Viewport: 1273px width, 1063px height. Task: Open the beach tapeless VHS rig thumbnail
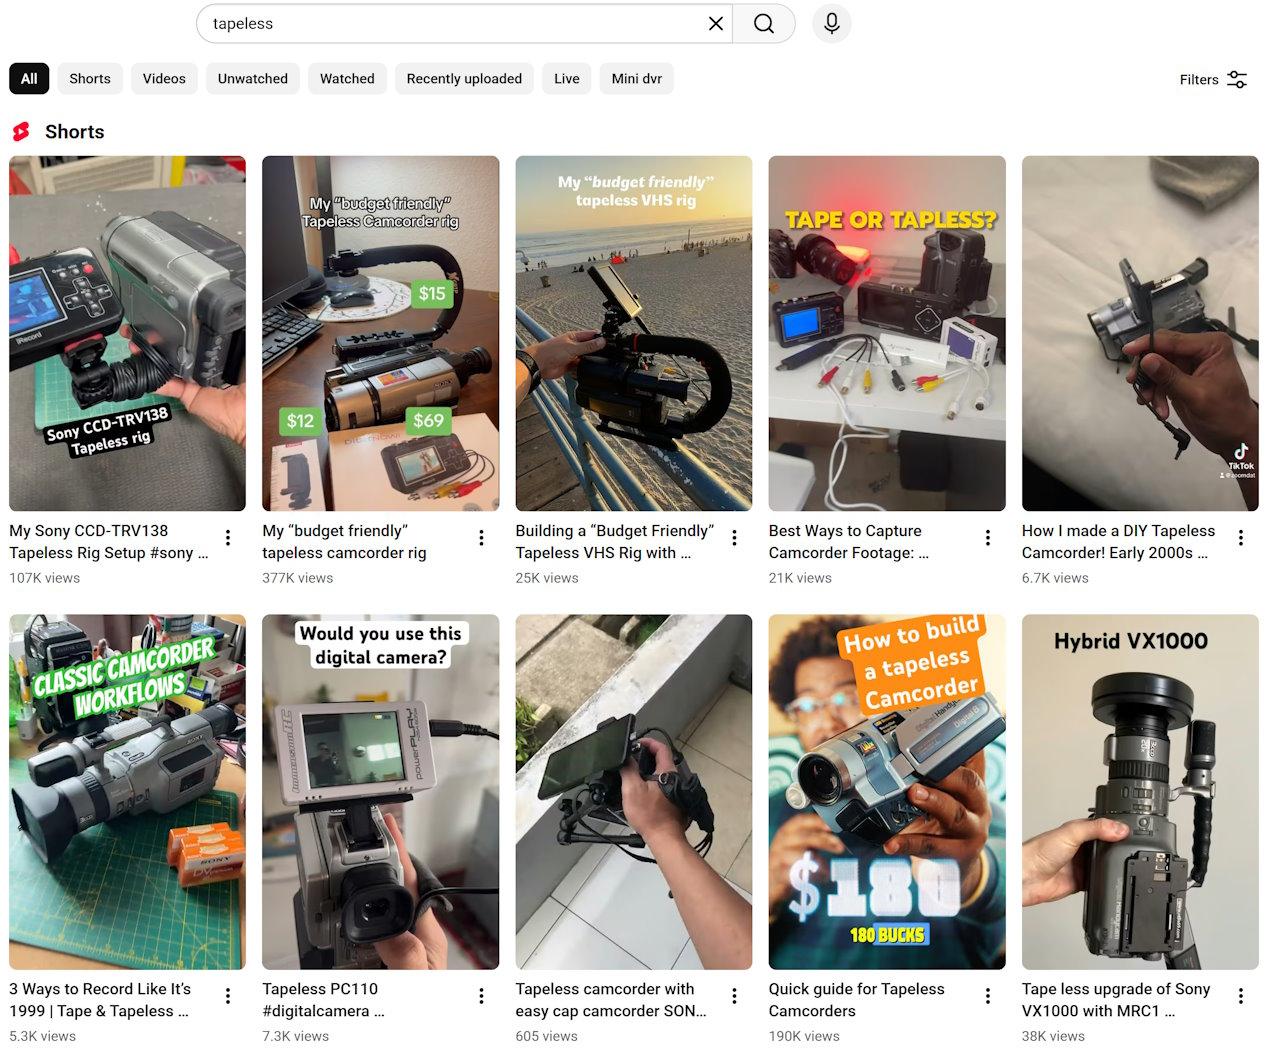(x=634, y=333)
